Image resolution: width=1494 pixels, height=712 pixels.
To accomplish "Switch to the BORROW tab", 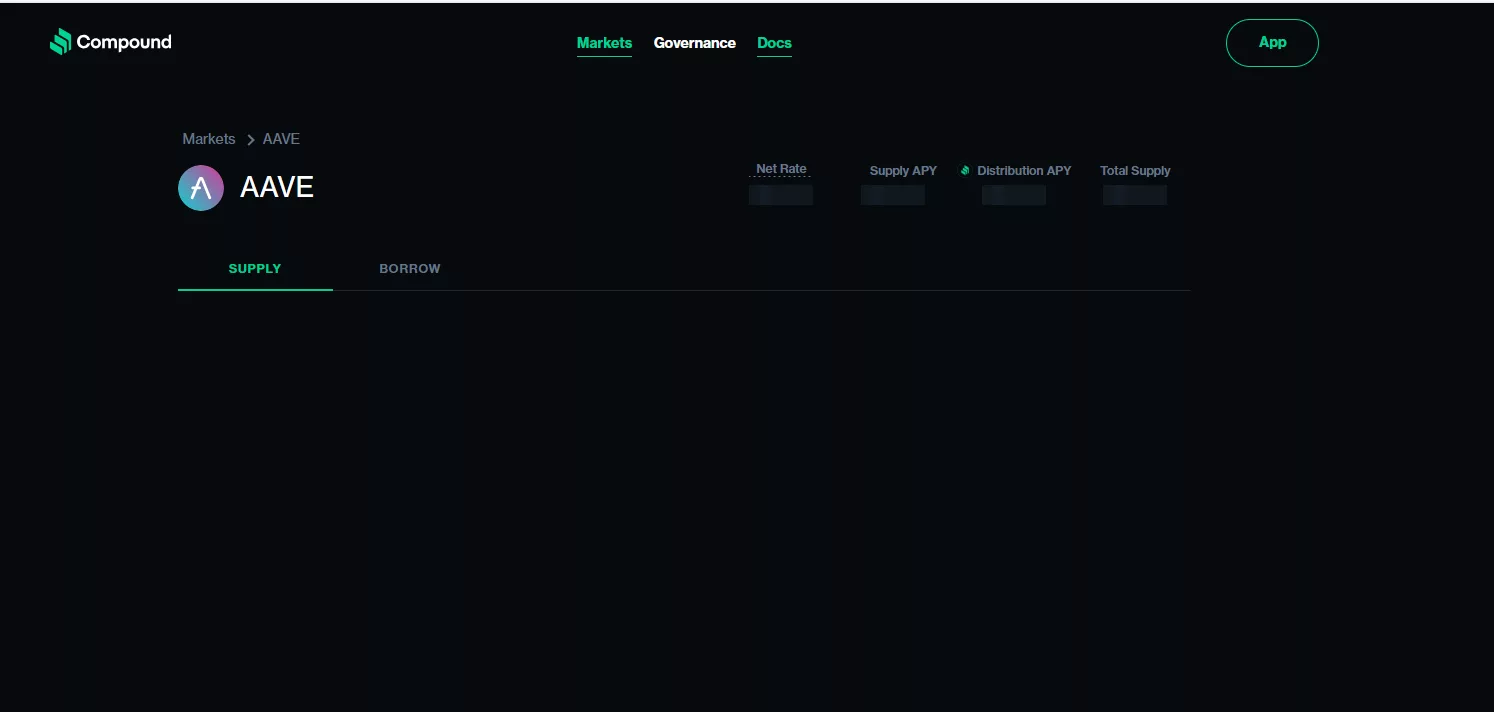I will (410, 268).
